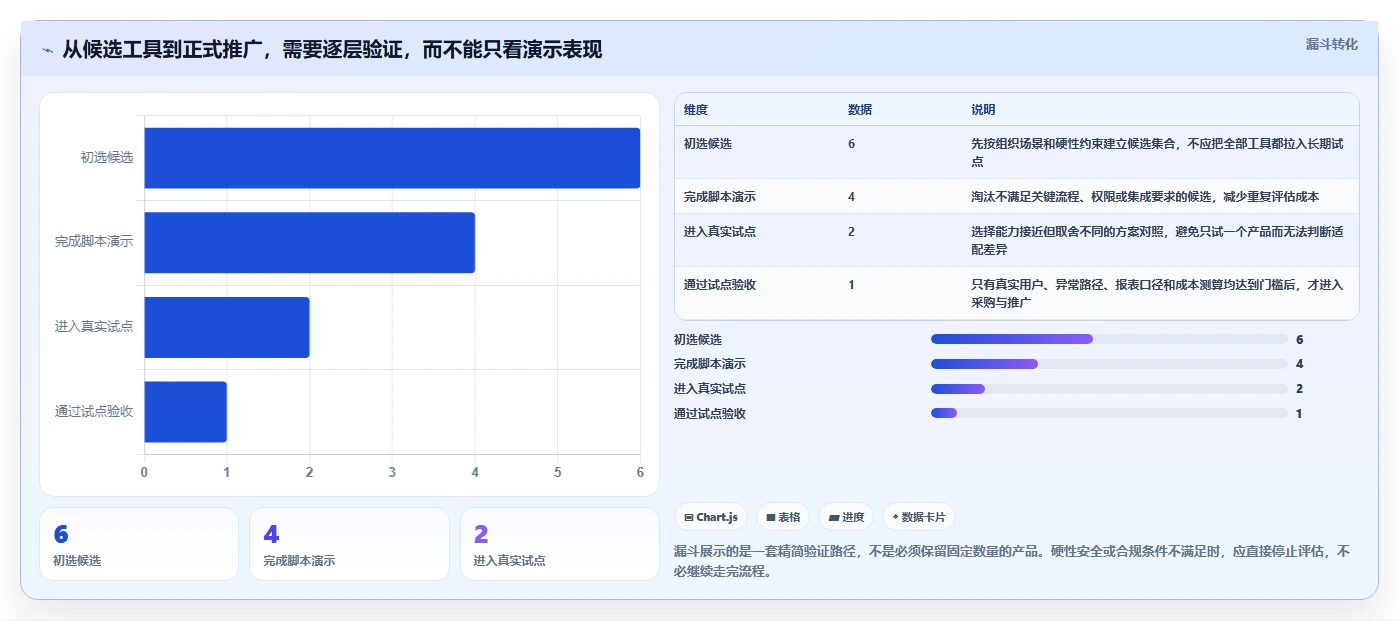Image resolution: width=1399 pixels, height=621 pixels.
Task: Click the 通过试点验收 progress bar showing 1
Action: (1109, 414)
